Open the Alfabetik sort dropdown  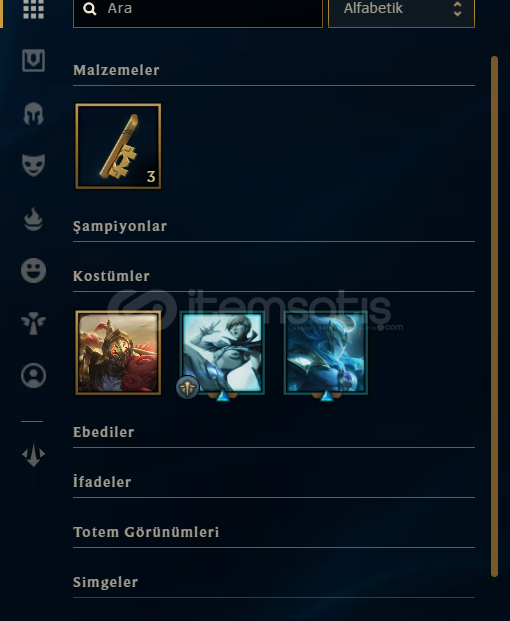tap(402, 11)
